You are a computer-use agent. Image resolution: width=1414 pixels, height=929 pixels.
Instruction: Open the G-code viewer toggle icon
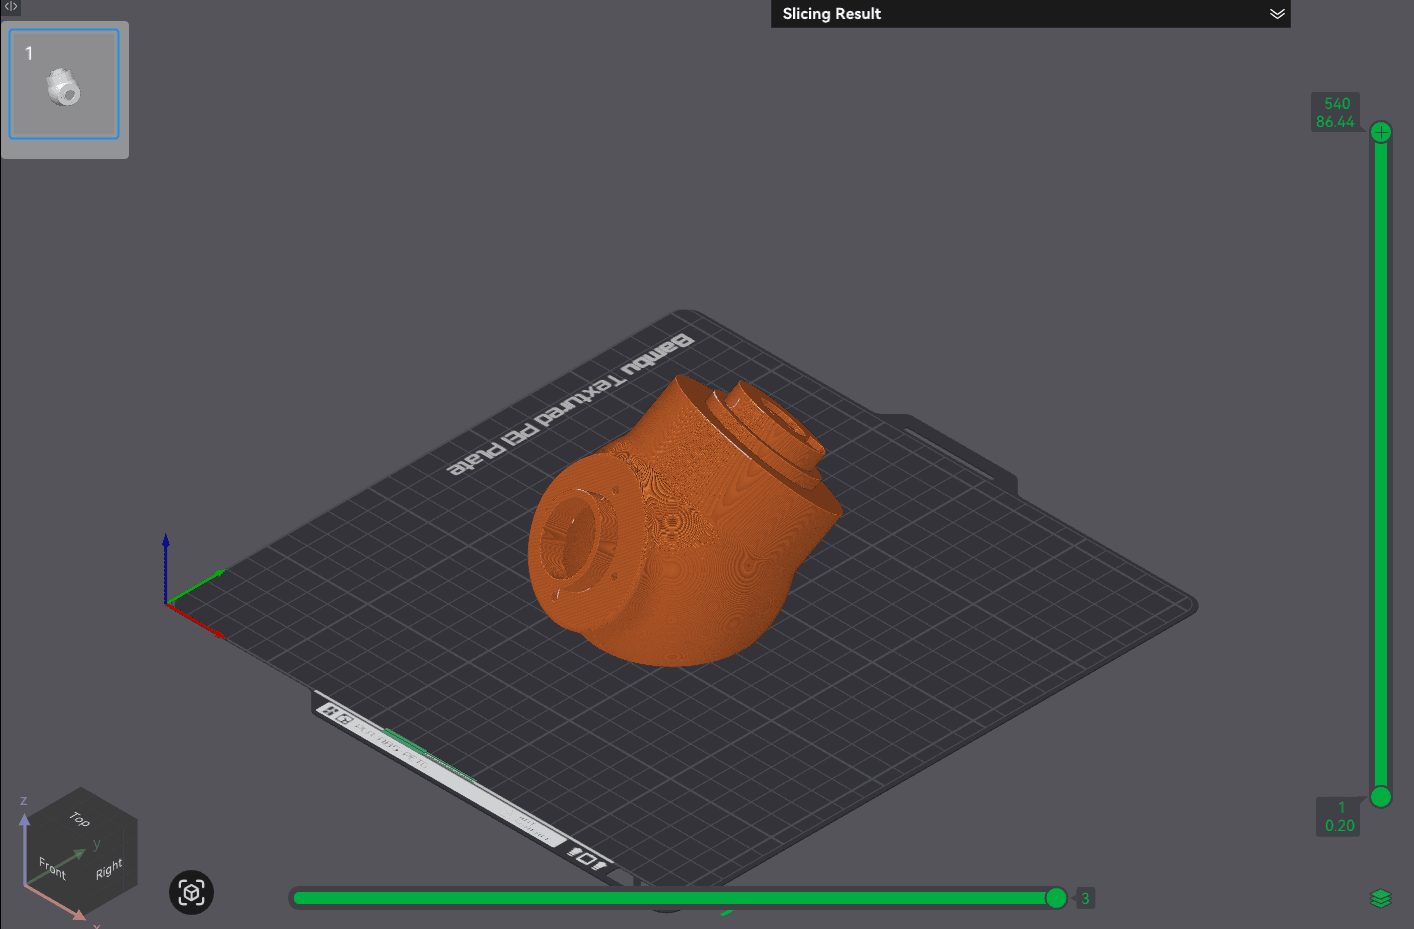pyautogui.click(x=10, y=7)
